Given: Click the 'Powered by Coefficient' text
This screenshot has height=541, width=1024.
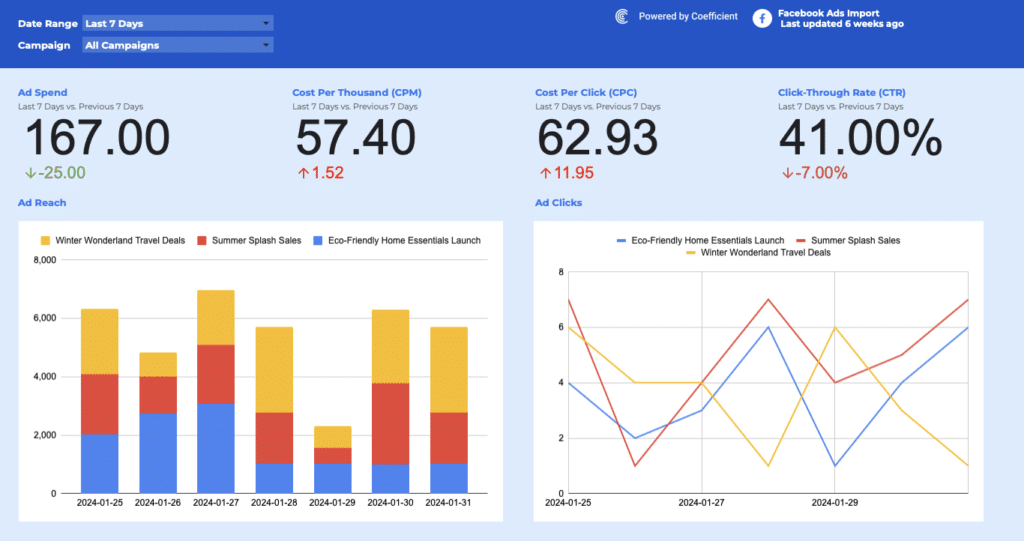Looking at the screenshot, I should coord(688,16).
